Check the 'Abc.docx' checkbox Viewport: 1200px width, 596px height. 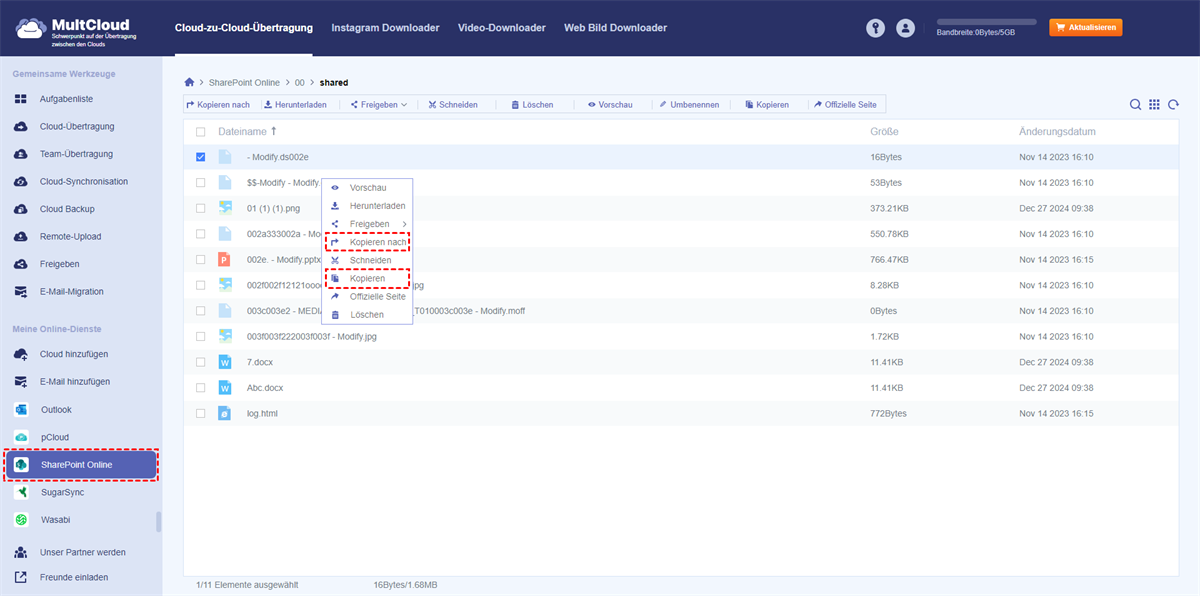[x=201, y=387]
